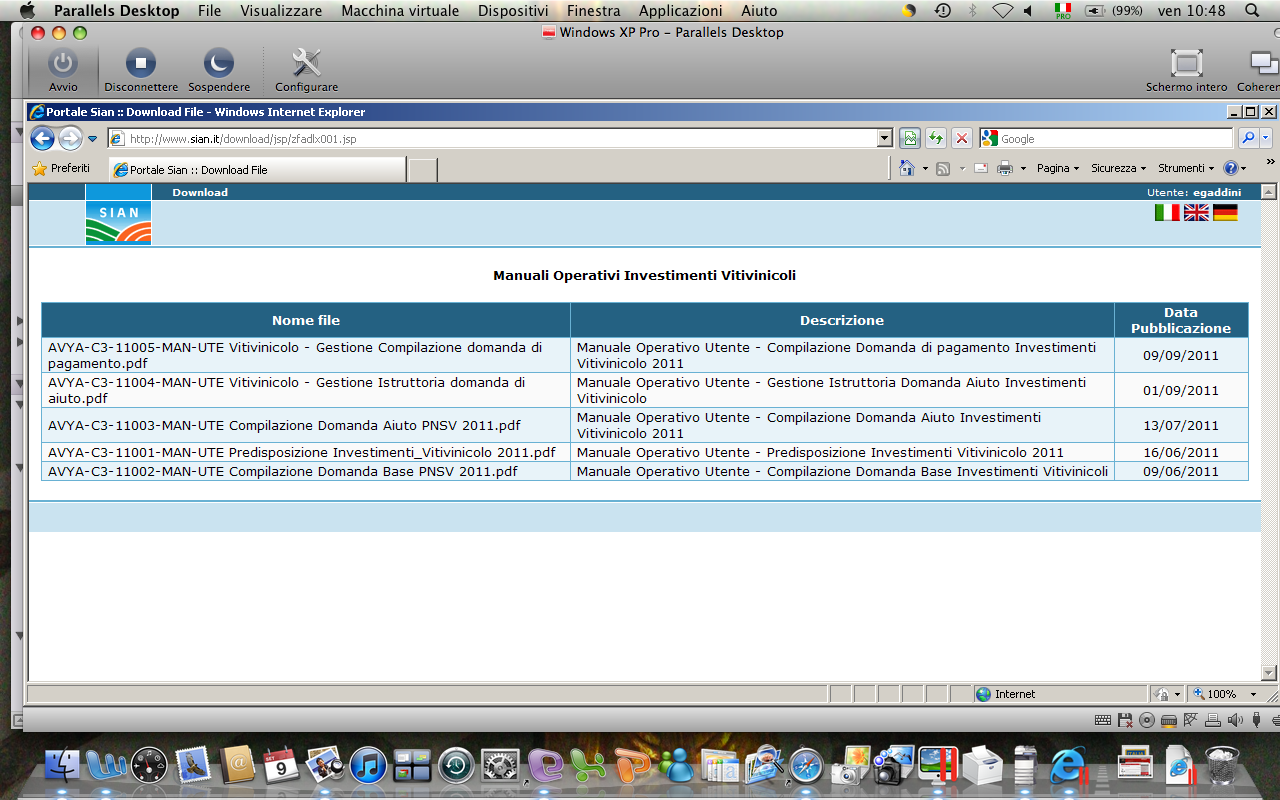Switch site language to English flag

(x=1196, y=212)
